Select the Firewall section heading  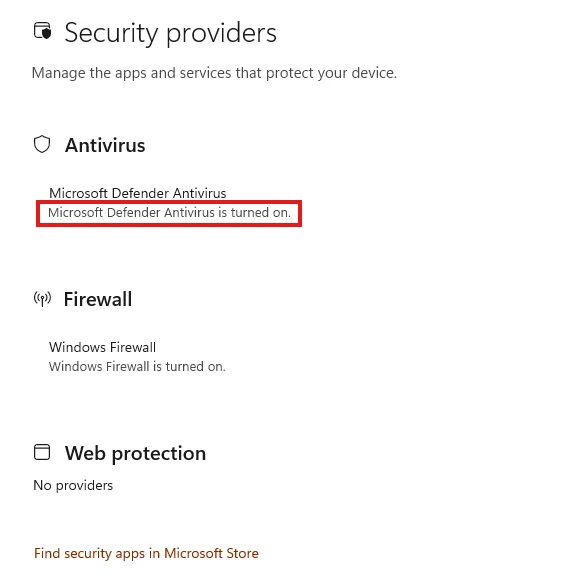click(98, 299)
